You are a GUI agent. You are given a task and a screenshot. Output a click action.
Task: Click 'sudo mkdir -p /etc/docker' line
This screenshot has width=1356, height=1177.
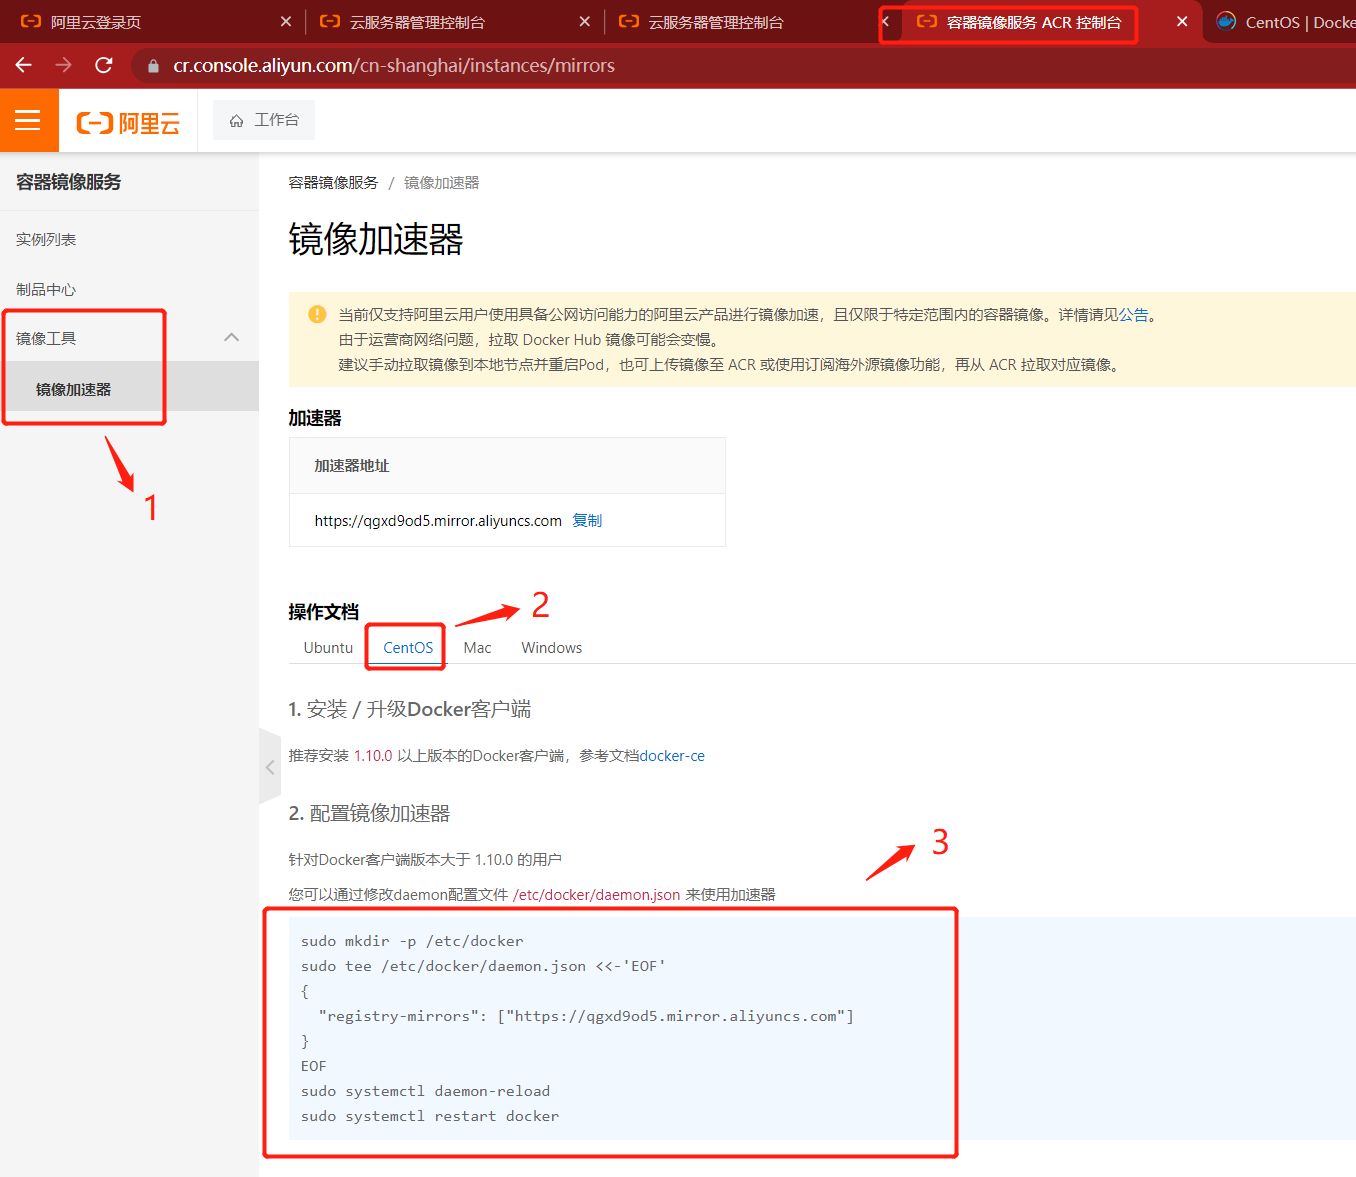tap(412, 941)
